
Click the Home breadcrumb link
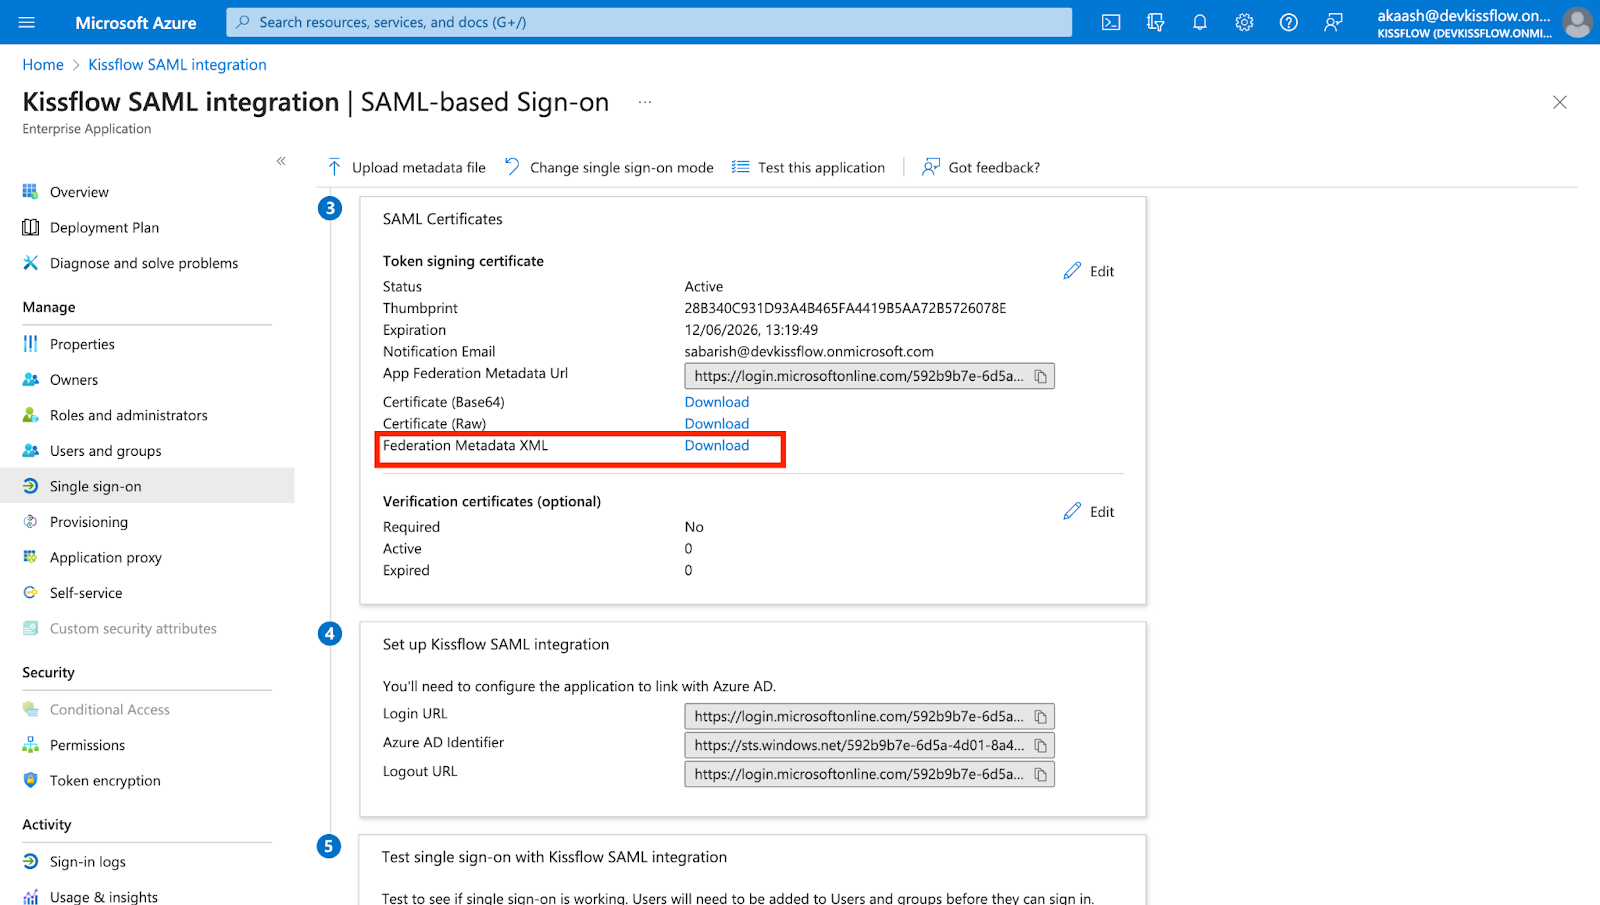(43, 65)
